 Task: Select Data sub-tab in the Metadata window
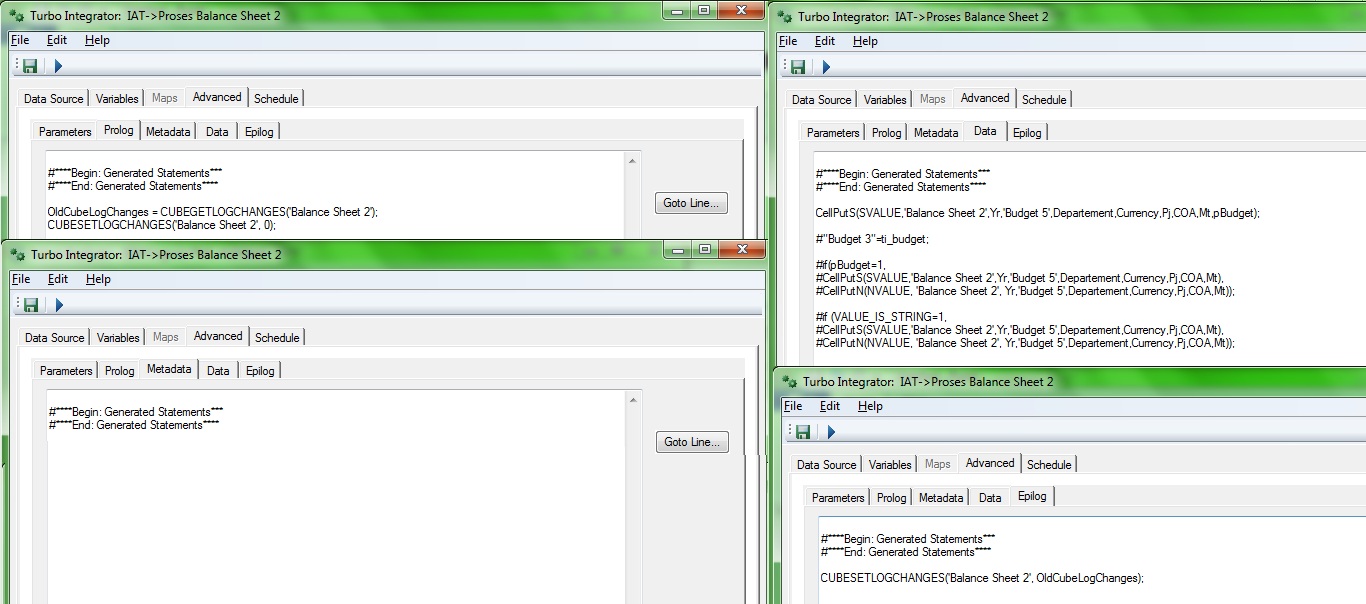click(218, 371)
